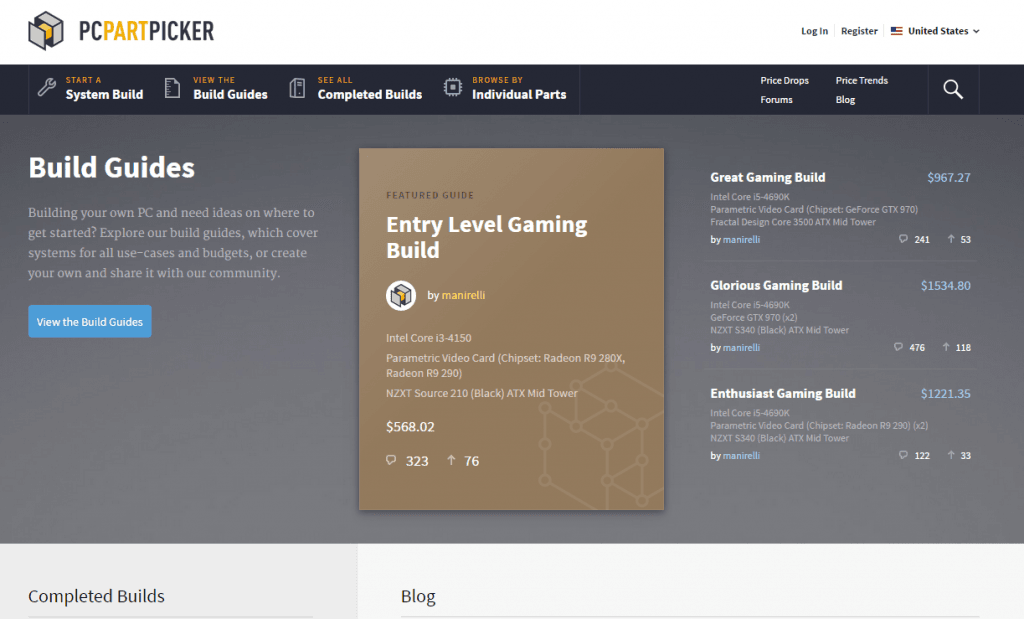Click manirelli author link in the featured guide
1024x619 pixels.
point(463,295)
